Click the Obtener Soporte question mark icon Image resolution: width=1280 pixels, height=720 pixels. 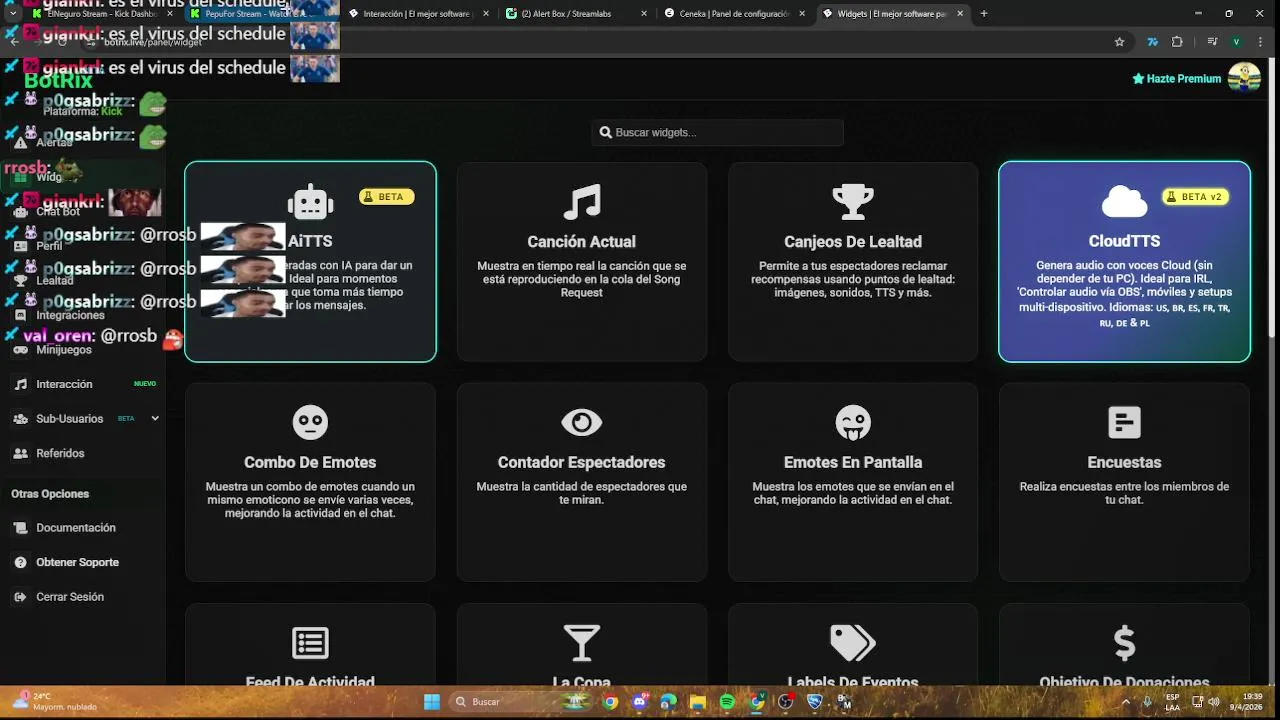click(x=20, y=562)
